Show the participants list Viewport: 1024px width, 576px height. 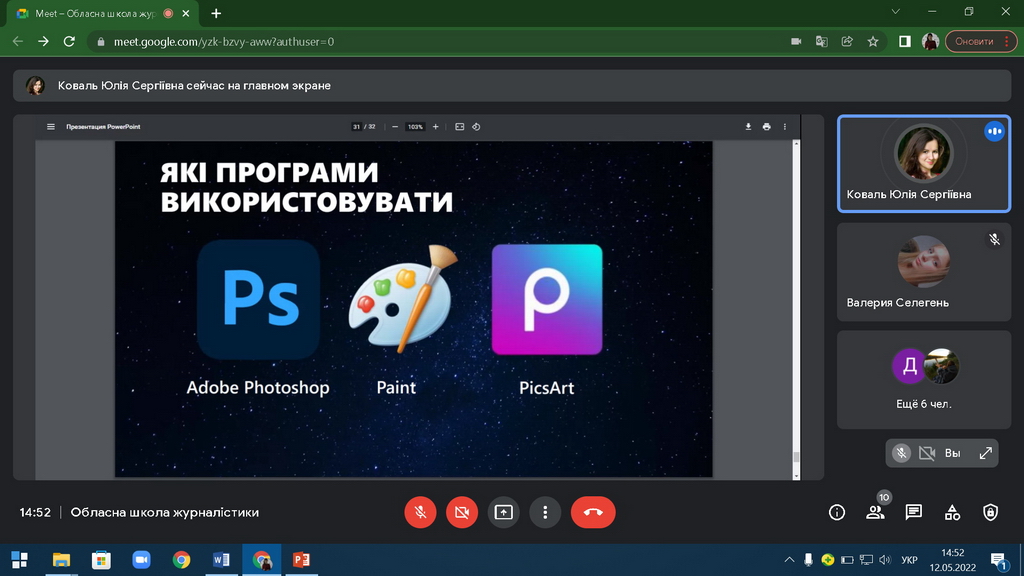(875, 513)
